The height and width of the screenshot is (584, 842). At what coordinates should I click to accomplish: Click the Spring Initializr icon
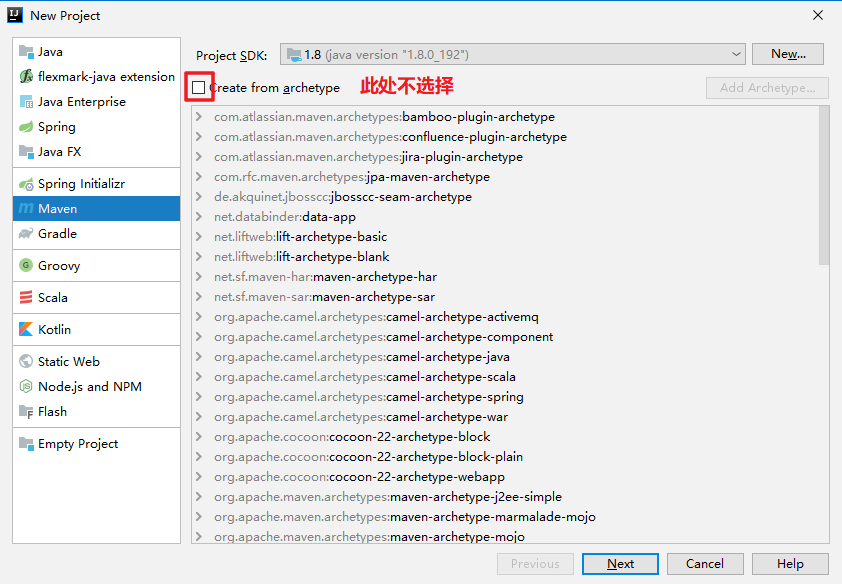pyautogui.click(x=26, y=184)
